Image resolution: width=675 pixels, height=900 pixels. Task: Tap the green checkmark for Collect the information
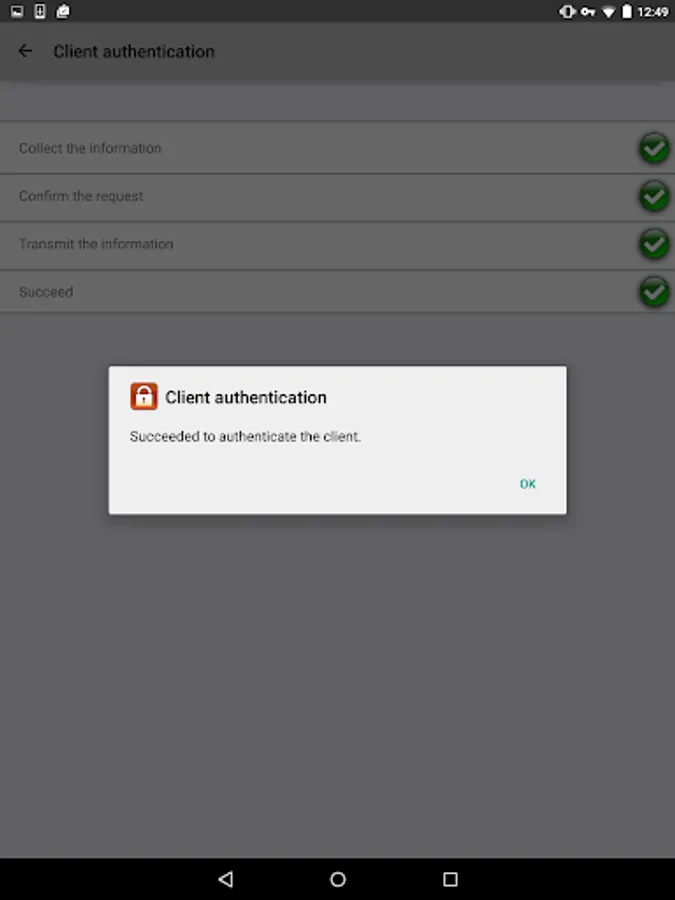(x=654, y=148)
